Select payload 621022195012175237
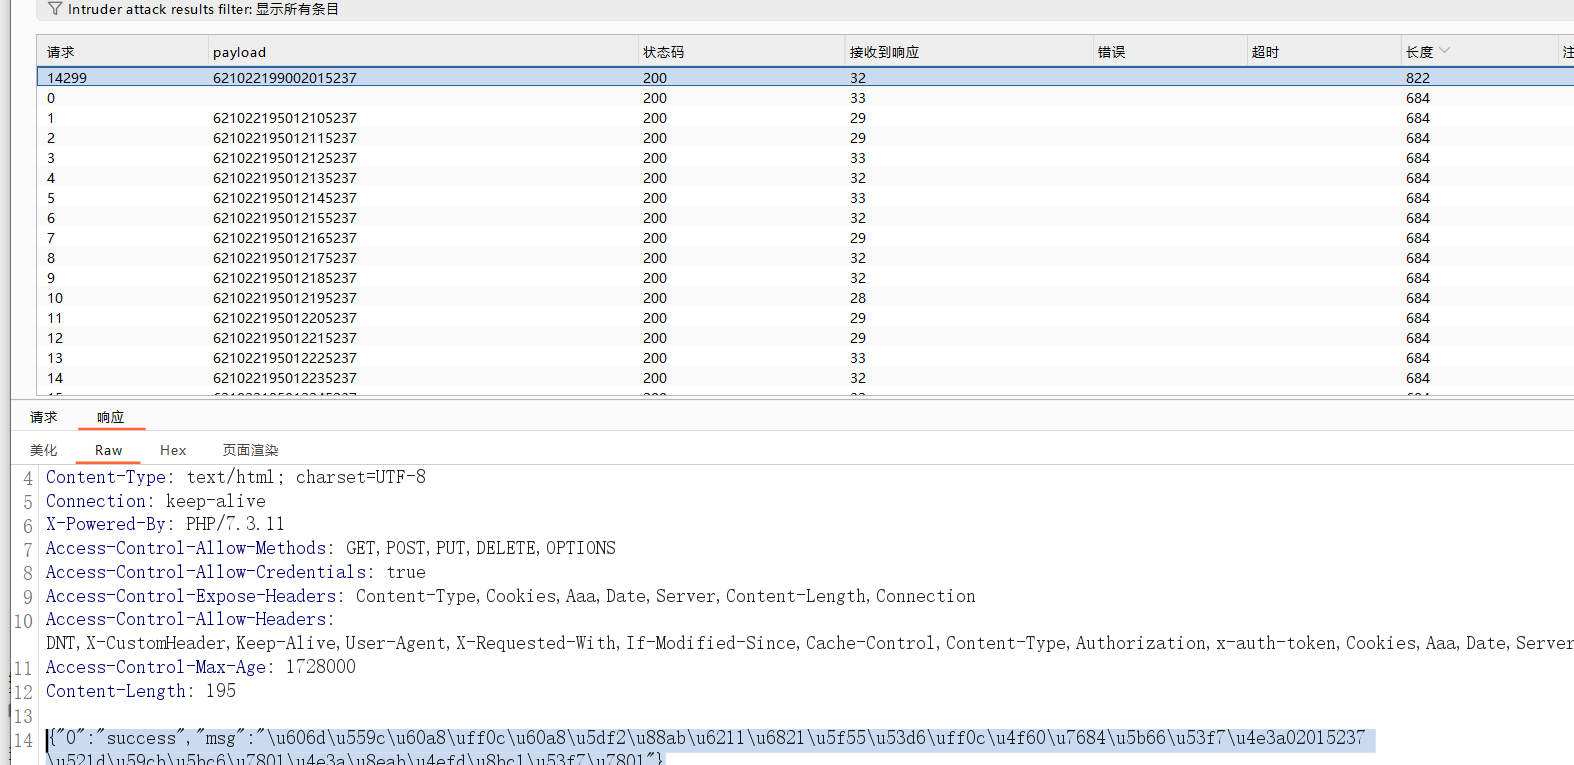1574x765 pixels. [x=285, y=258]
